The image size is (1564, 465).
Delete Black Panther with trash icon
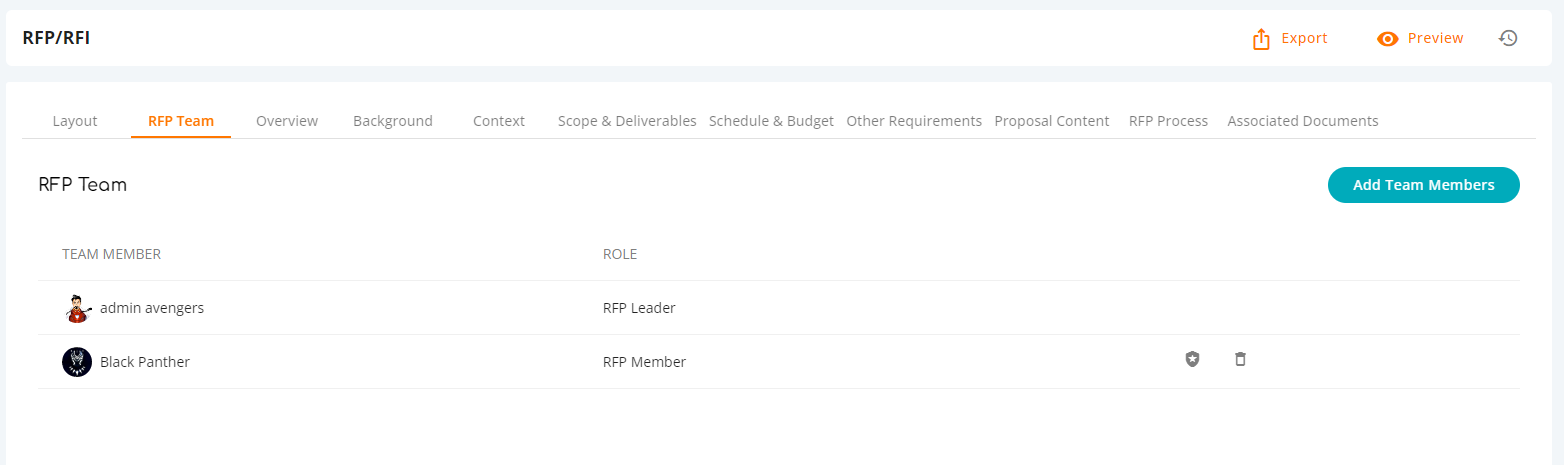[1240, 359]
